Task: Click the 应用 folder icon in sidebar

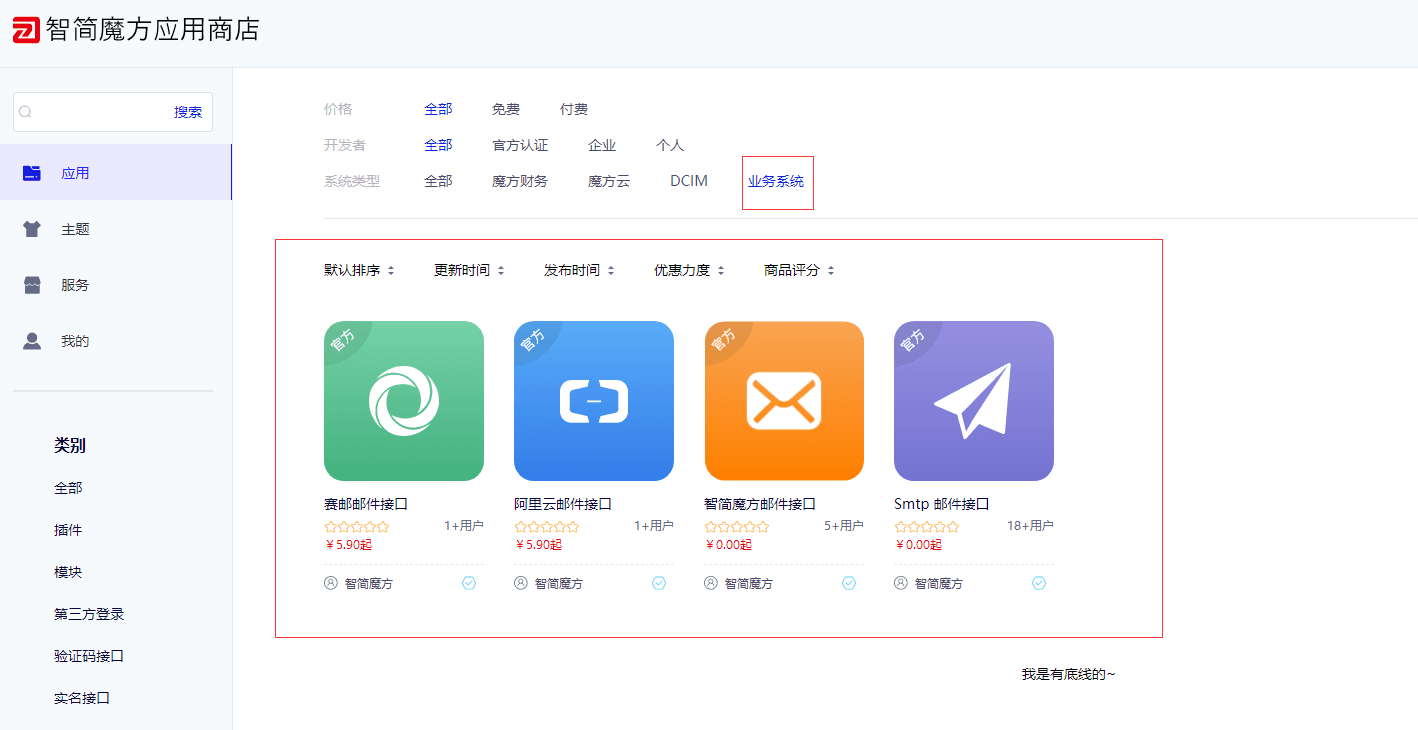Action: [x=32, y=173]
